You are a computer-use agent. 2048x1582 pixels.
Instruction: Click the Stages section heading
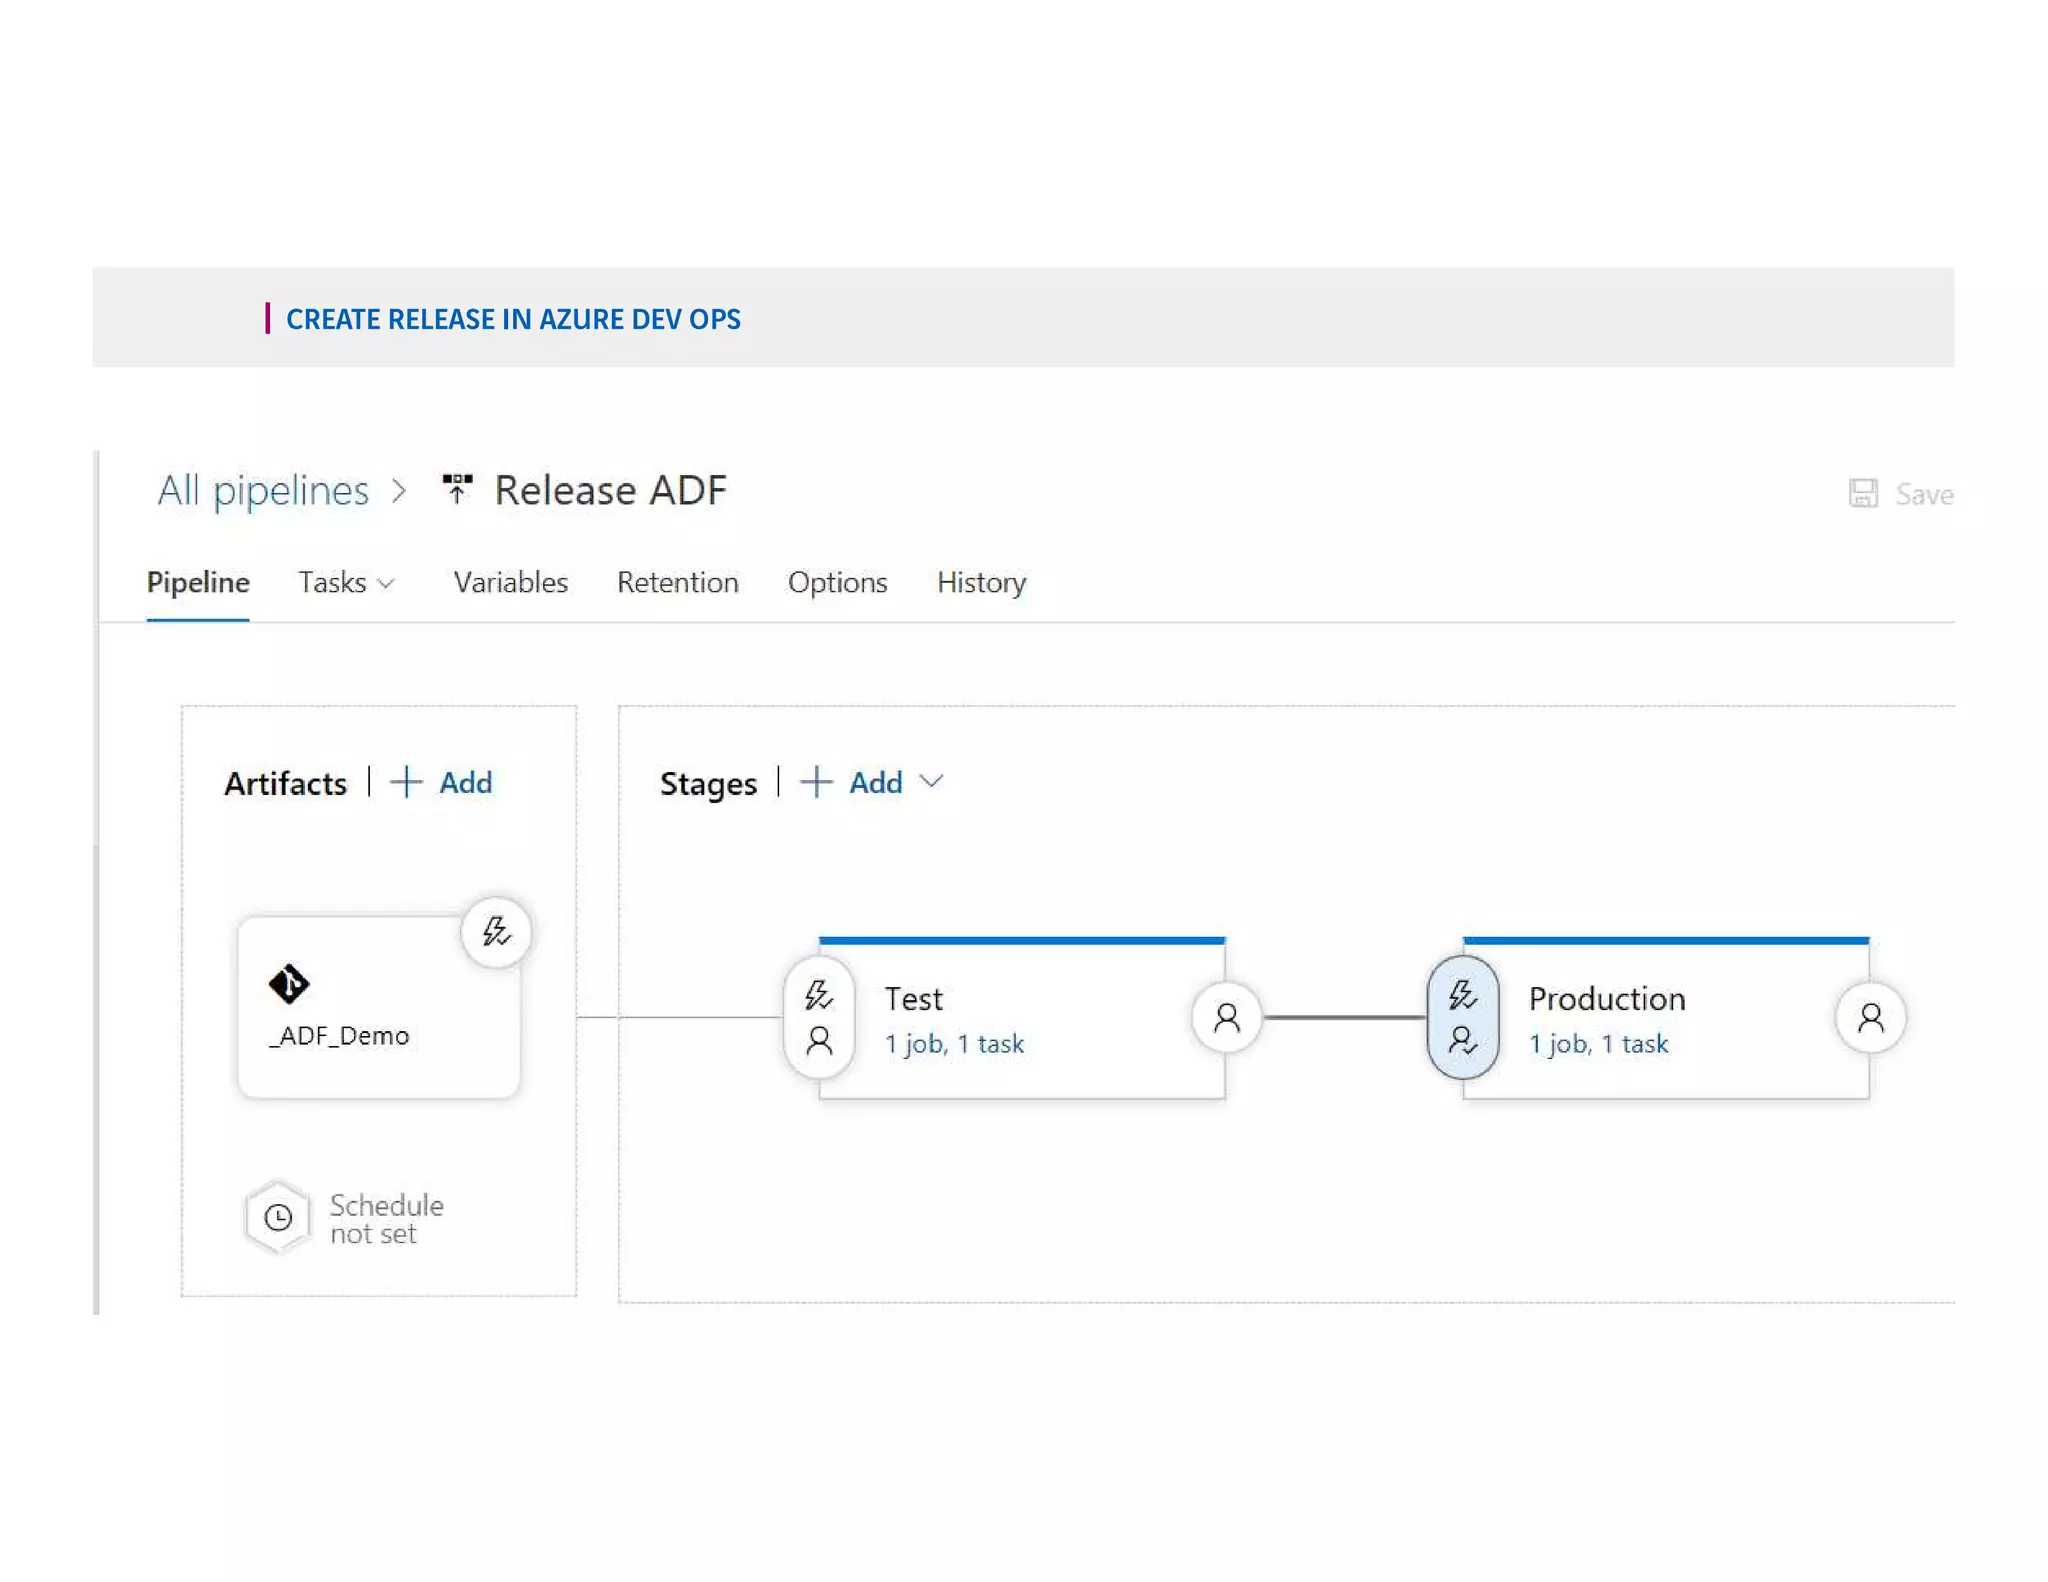pos(708,783)
